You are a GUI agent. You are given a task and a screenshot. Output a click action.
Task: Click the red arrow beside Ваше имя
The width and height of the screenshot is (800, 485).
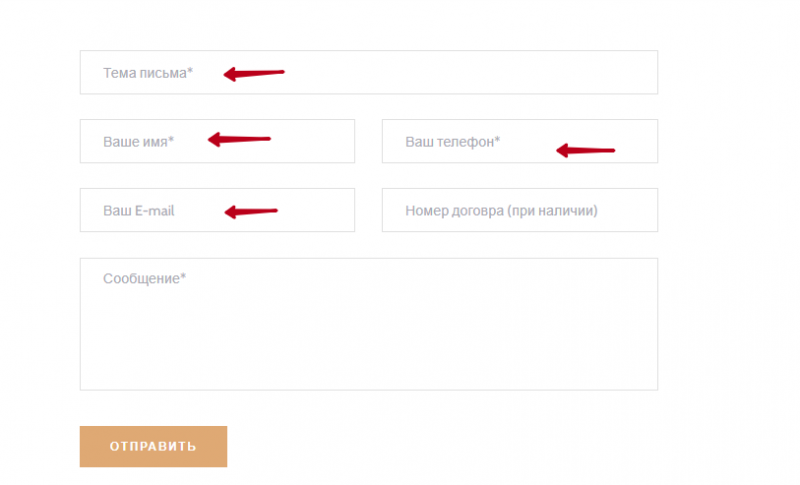tap(239, 140)
